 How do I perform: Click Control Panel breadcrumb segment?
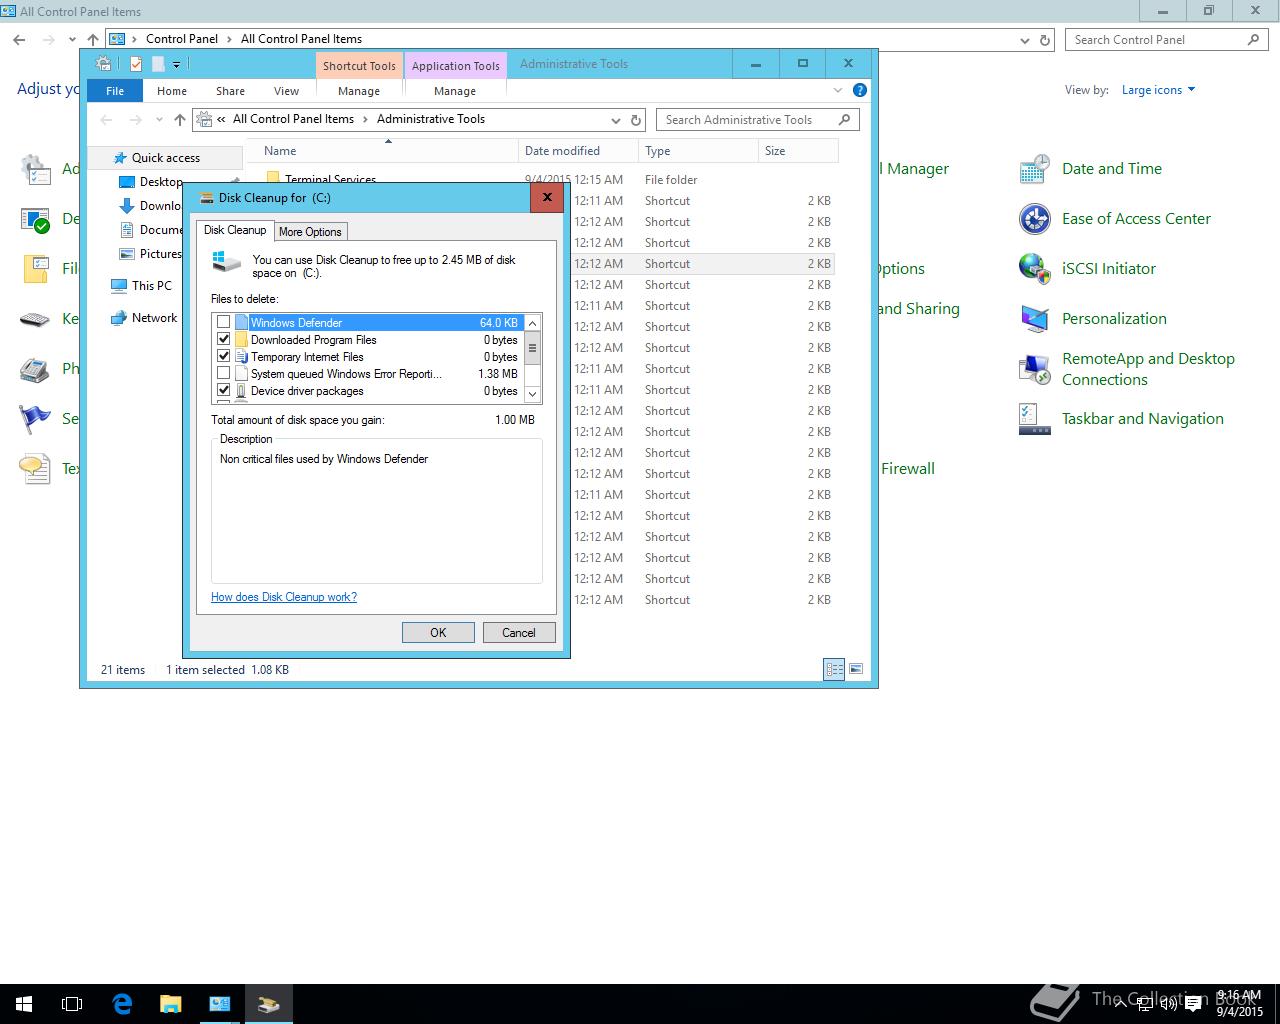coord(181,39)
